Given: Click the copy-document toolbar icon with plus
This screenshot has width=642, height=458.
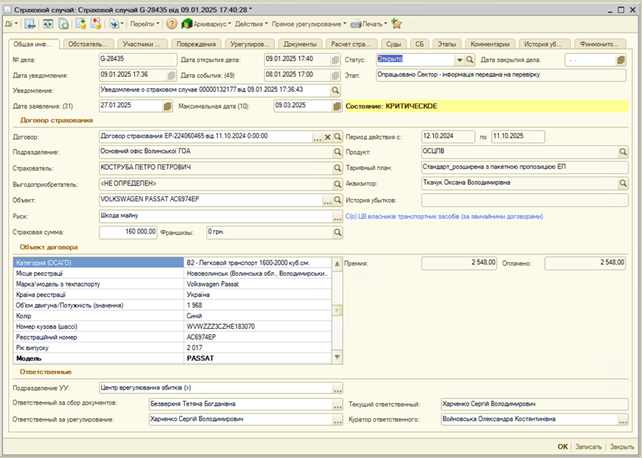Looking at the screenshot, I should tap(63, 24).
